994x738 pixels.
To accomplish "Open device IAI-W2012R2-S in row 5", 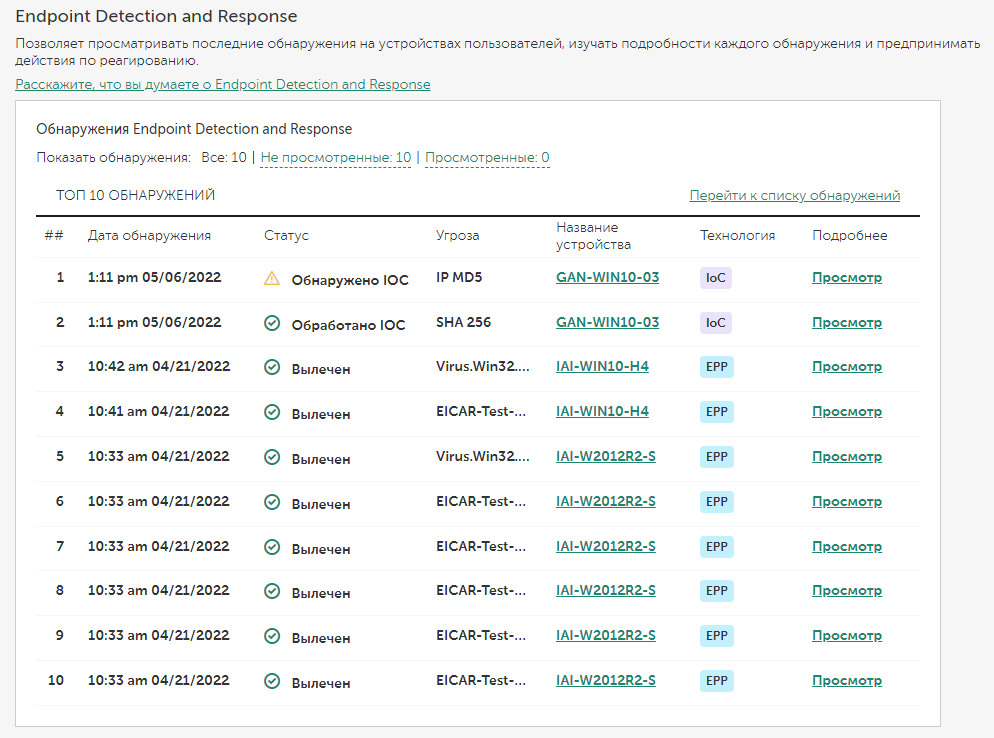I will [605, 456].
